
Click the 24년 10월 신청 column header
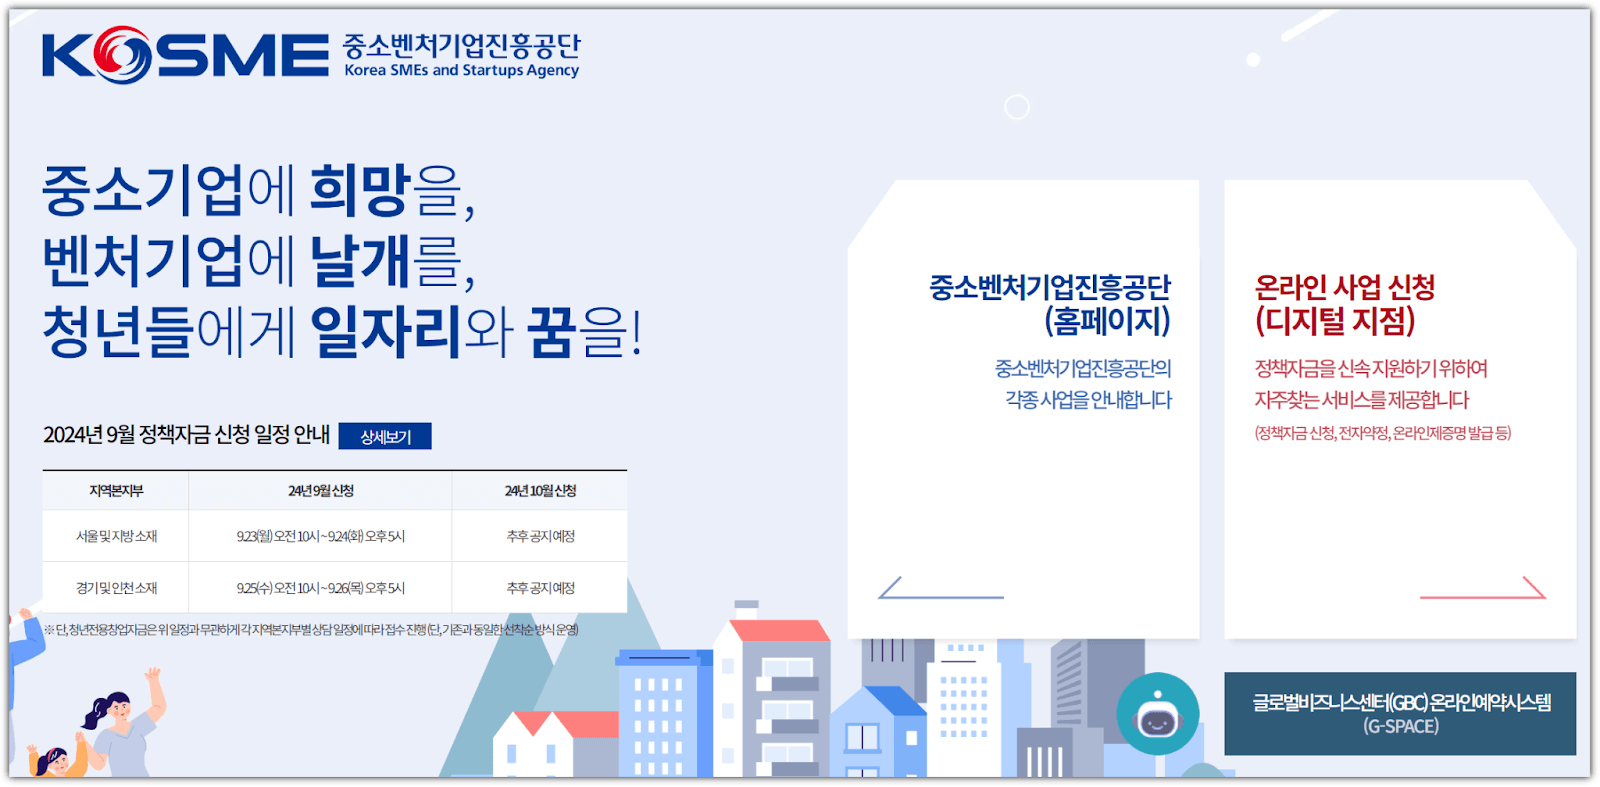540,491
